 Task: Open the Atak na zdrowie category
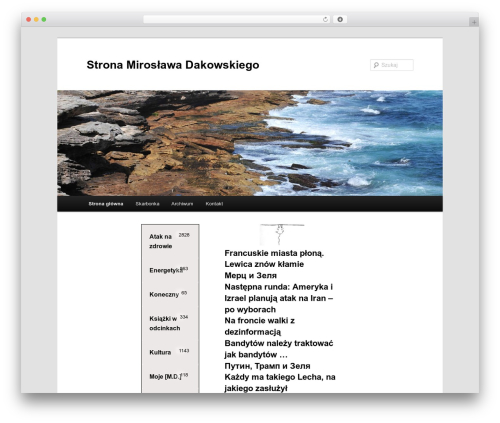pyautogui.click(x=161, y=241)
